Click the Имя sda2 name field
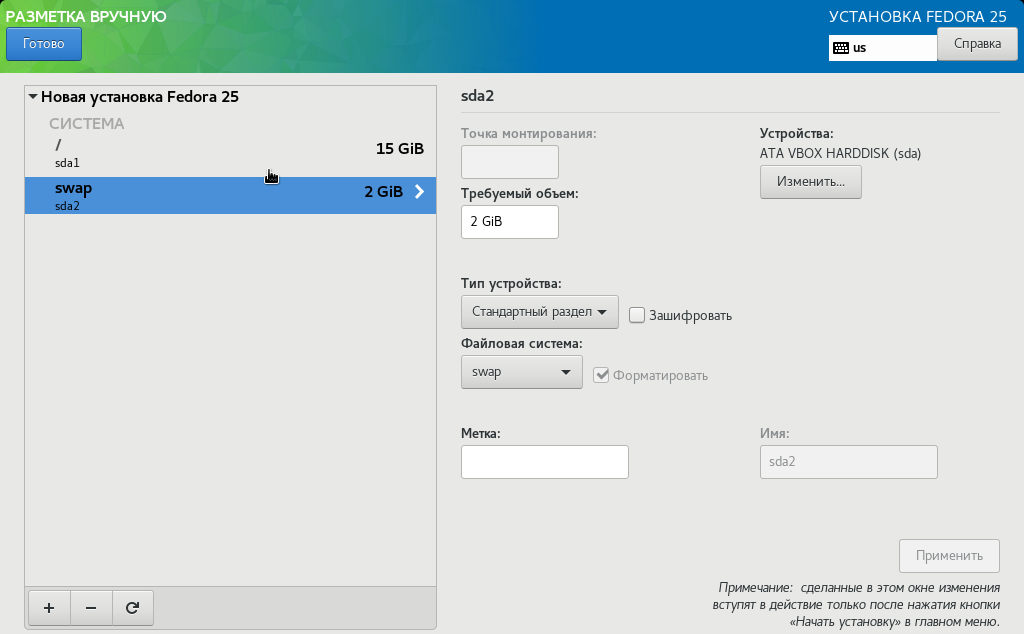The width and height of the screenshot is (1024, 634). coord(848,462)
